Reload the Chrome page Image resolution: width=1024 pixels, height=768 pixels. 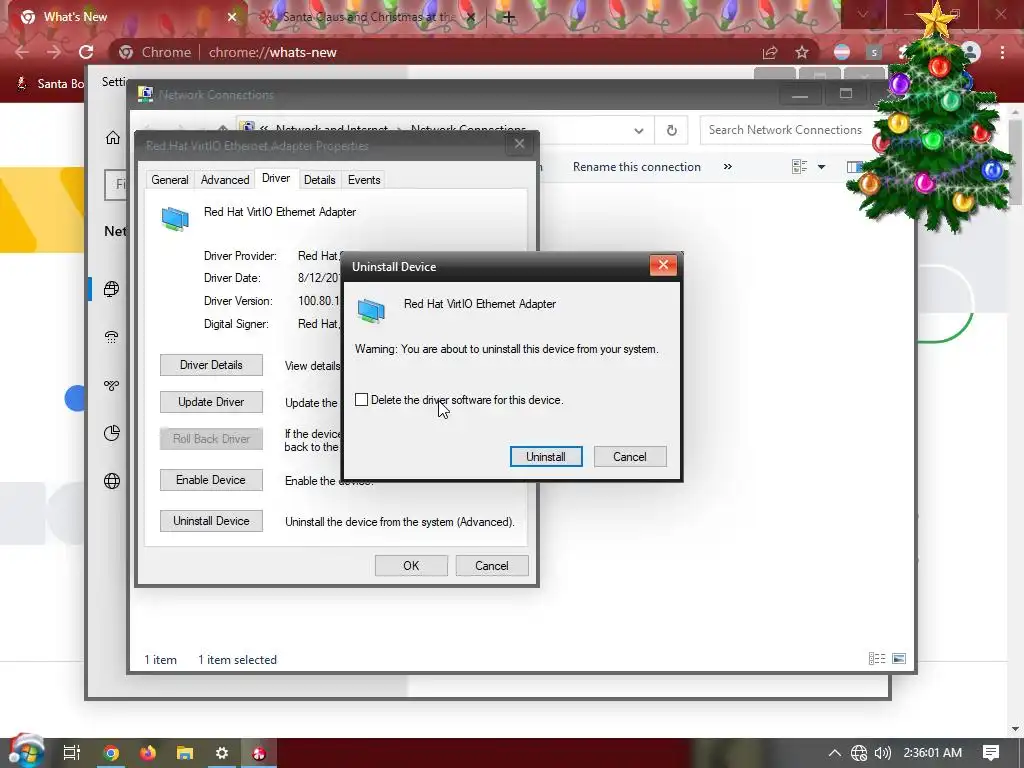tap(86, 52)
